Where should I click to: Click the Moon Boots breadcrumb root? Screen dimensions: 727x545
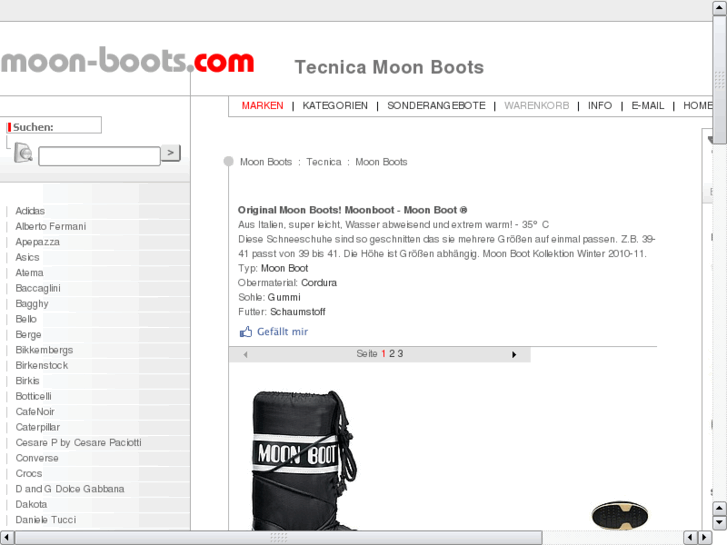(266, 162)
